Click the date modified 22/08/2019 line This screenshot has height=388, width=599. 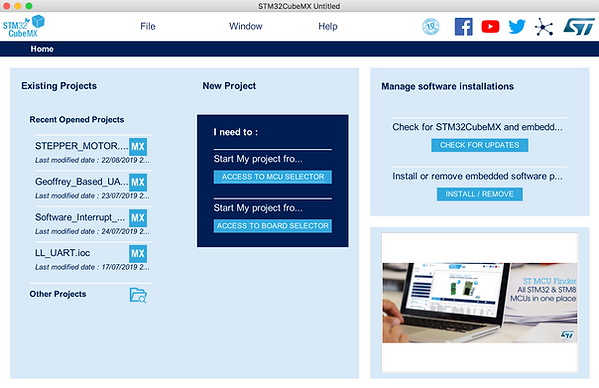pyautogui.click(x=92, y=160)
